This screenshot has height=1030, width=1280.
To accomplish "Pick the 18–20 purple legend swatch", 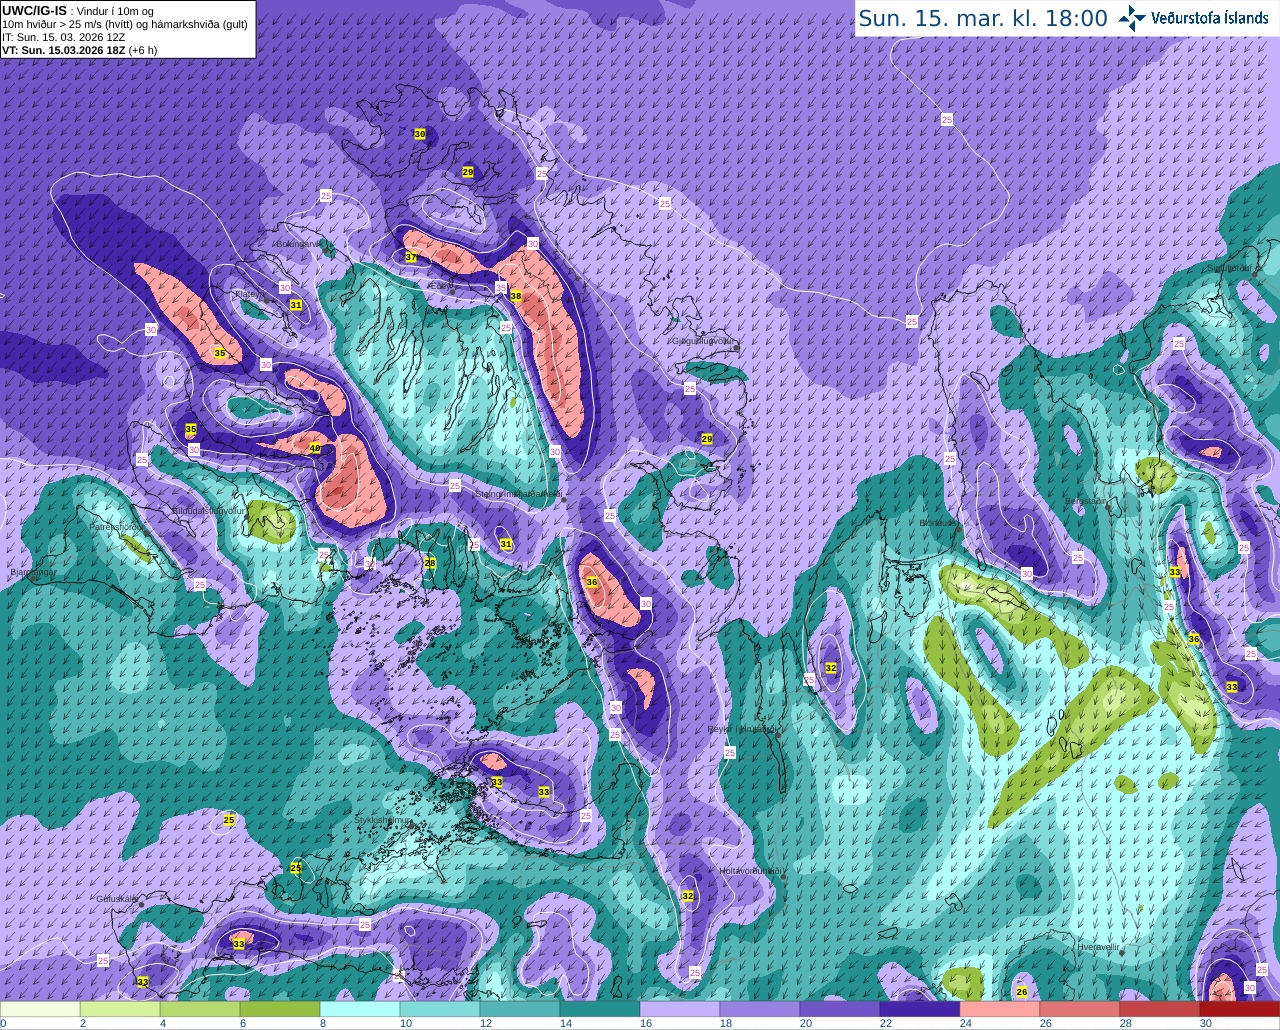I will (760, 1009).
